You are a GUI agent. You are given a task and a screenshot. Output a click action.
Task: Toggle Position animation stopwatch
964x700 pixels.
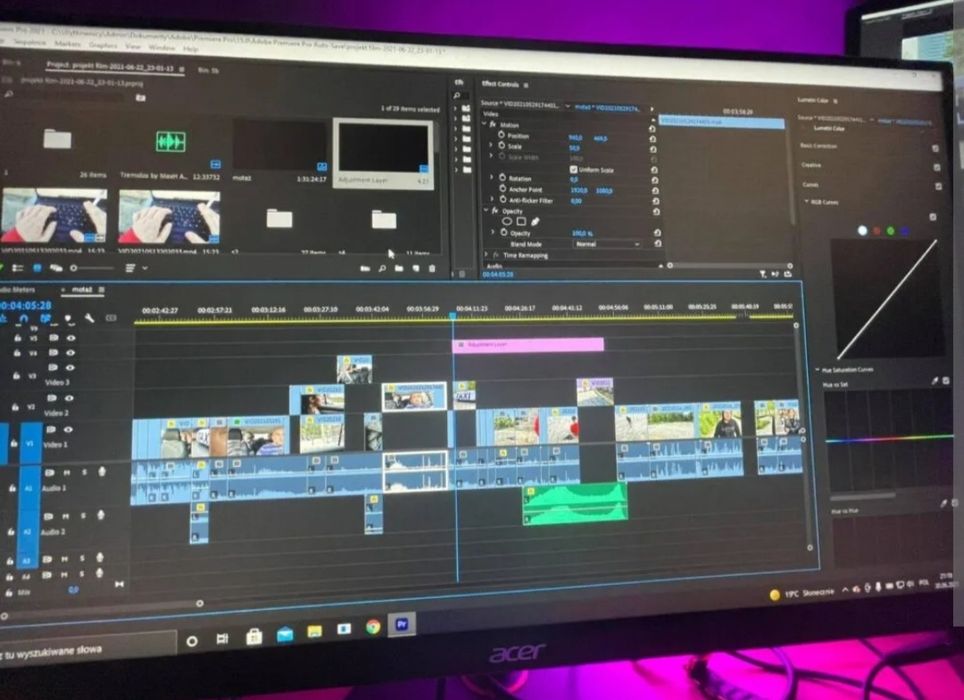(502, 135)
